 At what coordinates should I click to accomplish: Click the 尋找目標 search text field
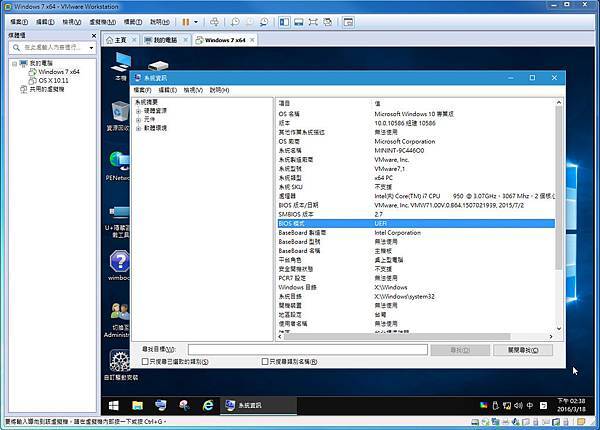[x=308, y=350]
